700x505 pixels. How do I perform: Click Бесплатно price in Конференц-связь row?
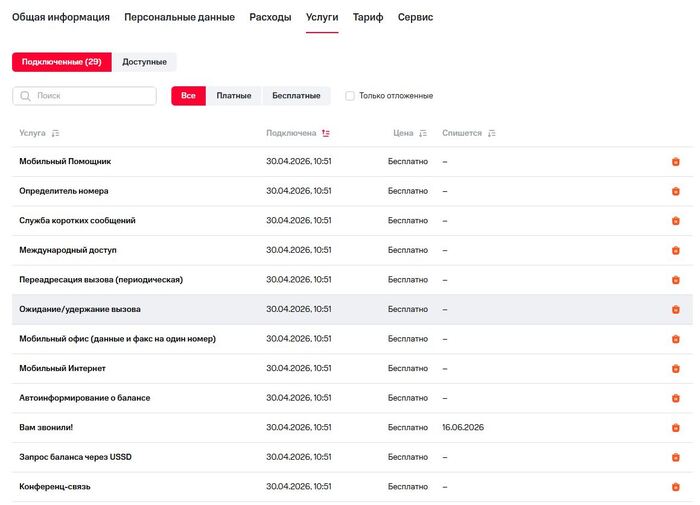pyautogui.click(x=408, y=486)
